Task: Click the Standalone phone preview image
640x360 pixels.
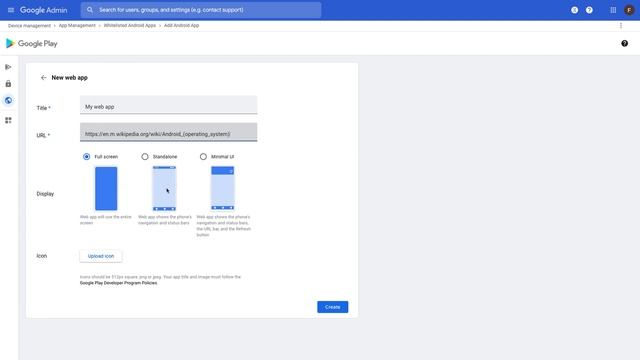Action: coord(164,189)
